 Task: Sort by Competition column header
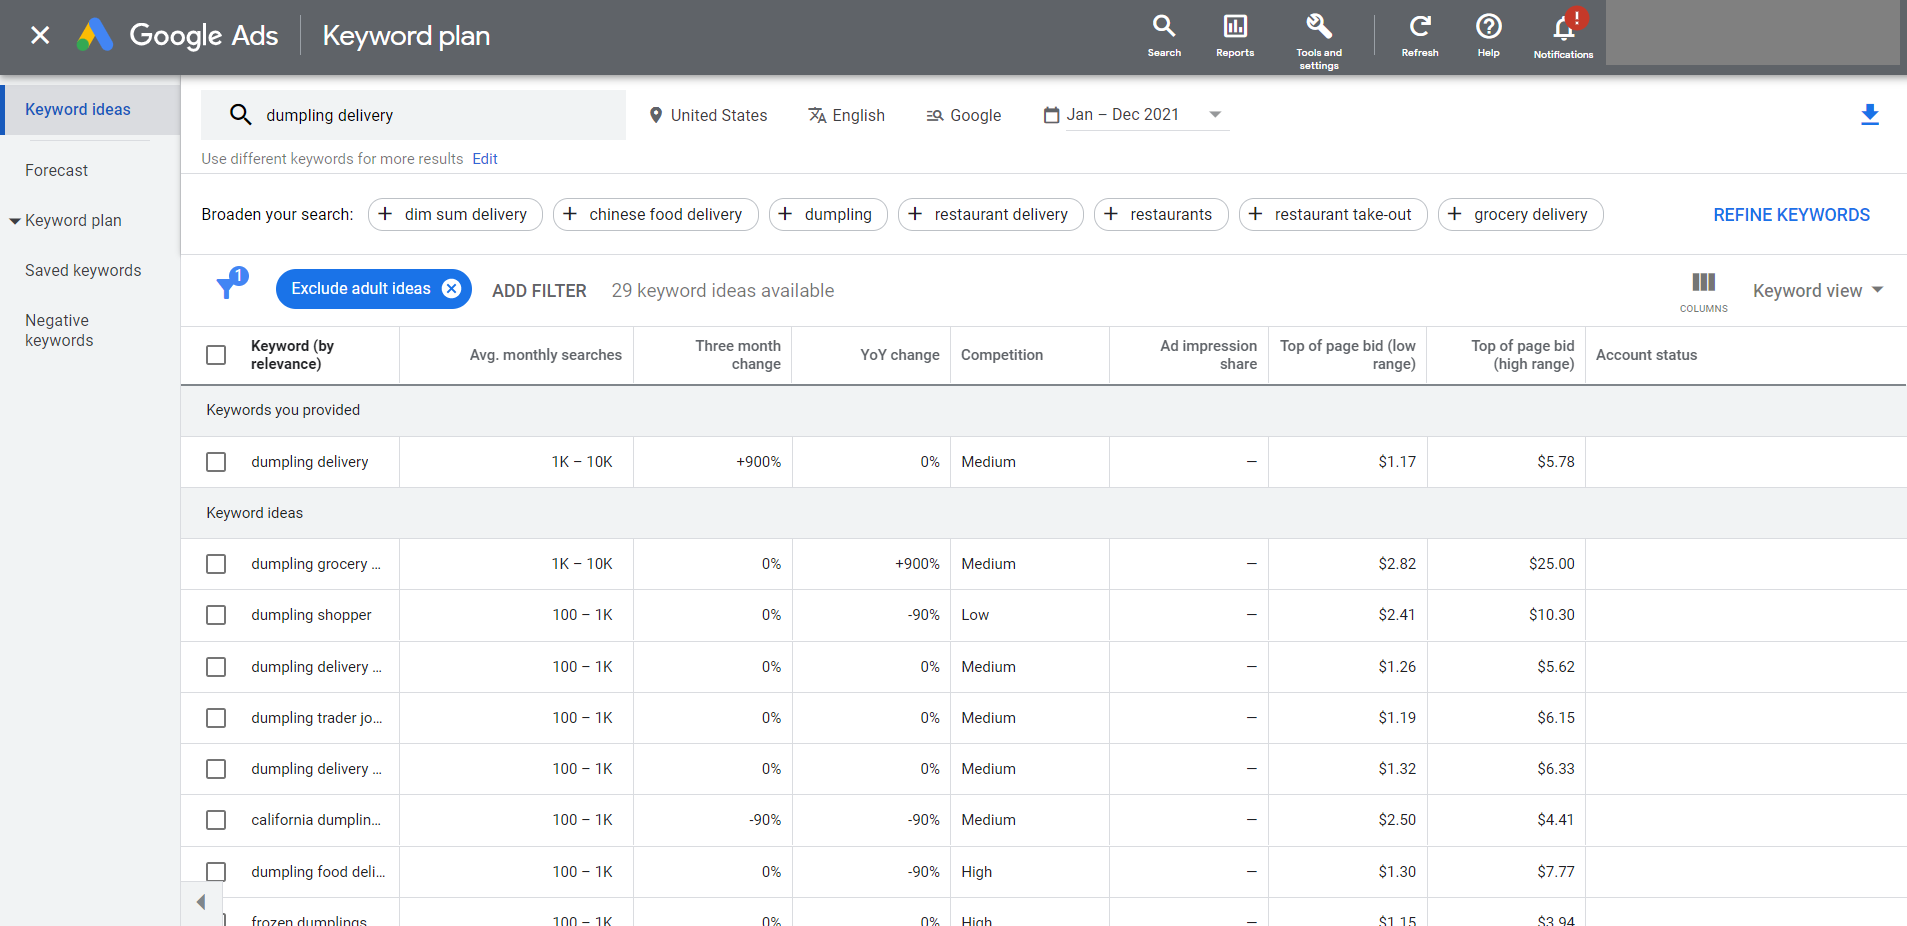1002,355
